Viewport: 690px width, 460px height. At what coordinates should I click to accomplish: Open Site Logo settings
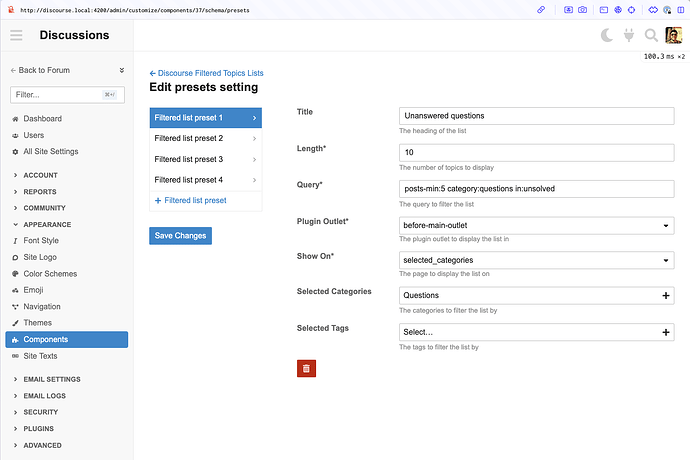pos(40,257)
